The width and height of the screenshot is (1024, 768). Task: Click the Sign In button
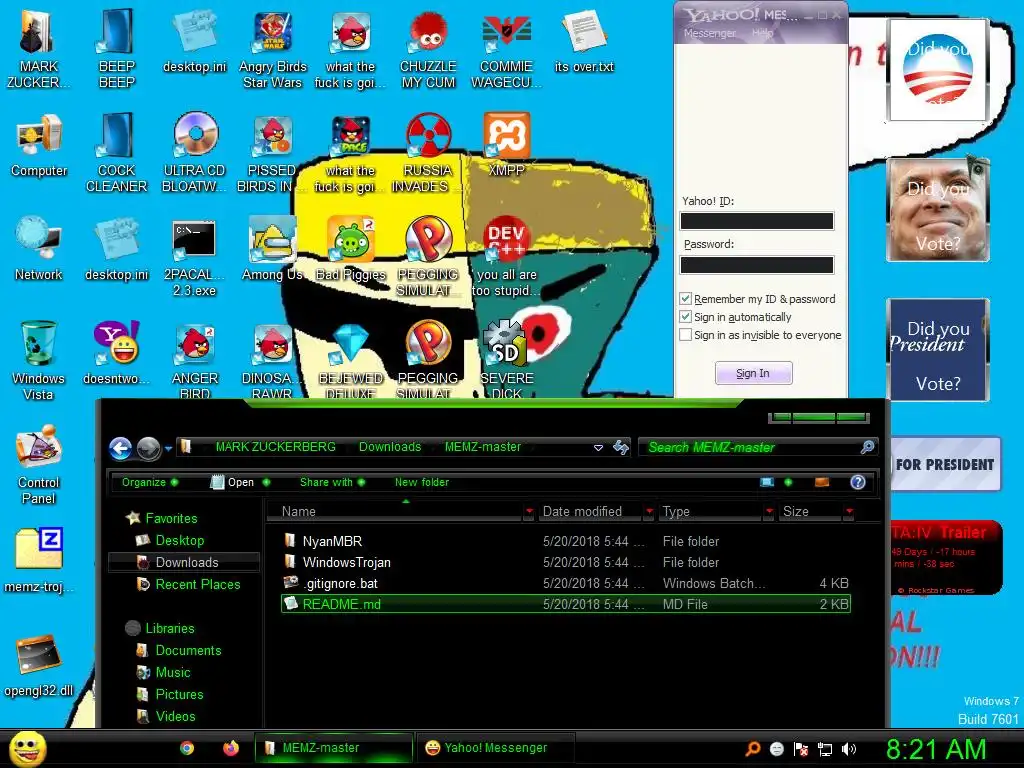pyautogui.click(x=753, y=373)
